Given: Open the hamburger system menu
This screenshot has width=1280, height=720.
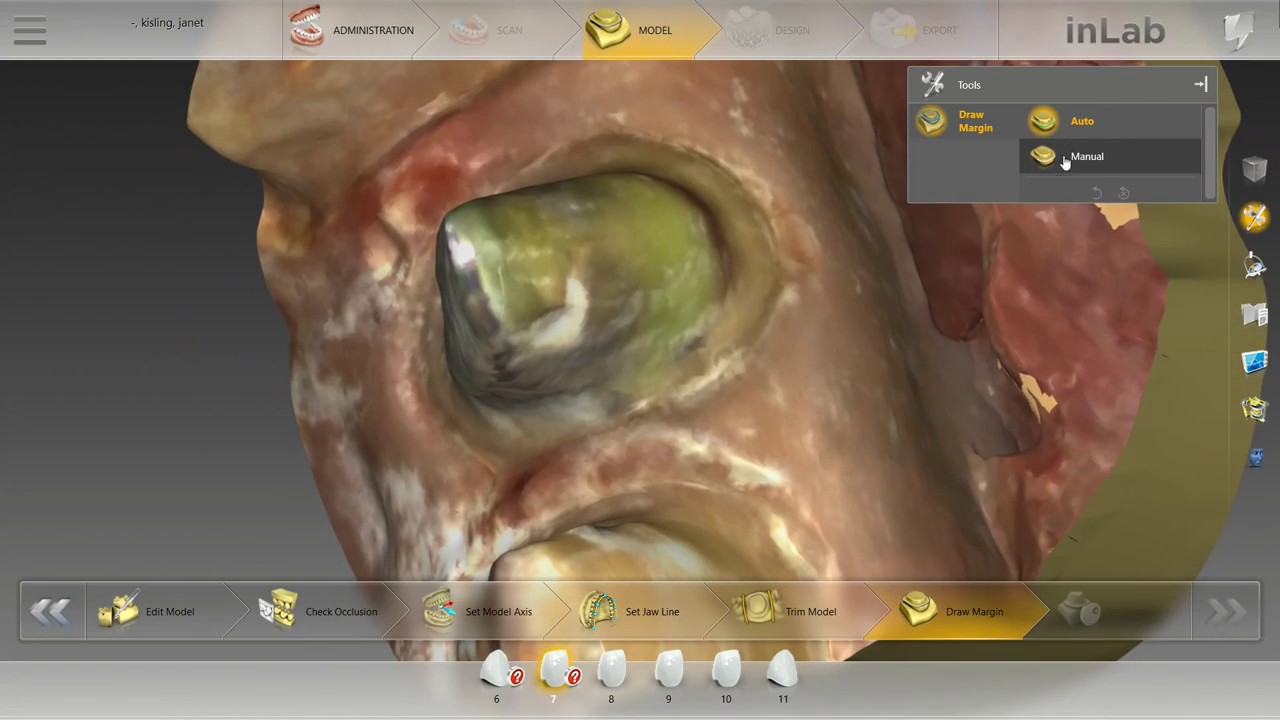Looking at the screenshot, I should (x=30, y=30).
